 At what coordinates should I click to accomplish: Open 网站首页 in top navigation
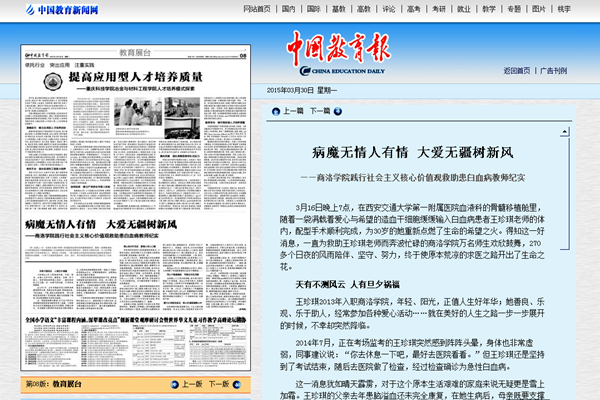256,8
